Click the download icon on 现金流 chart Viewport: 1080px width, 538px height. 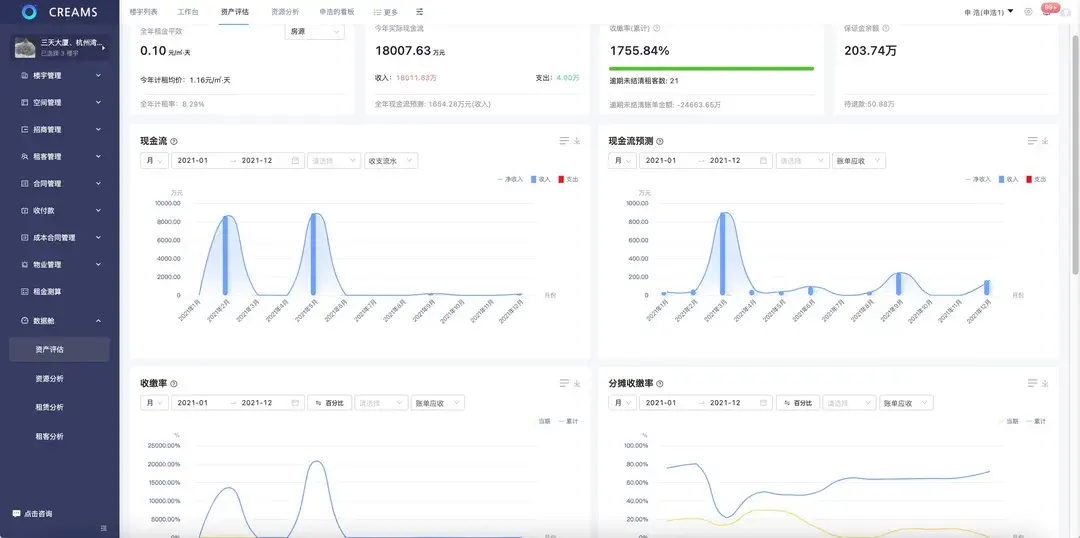(x=577, y=141)
